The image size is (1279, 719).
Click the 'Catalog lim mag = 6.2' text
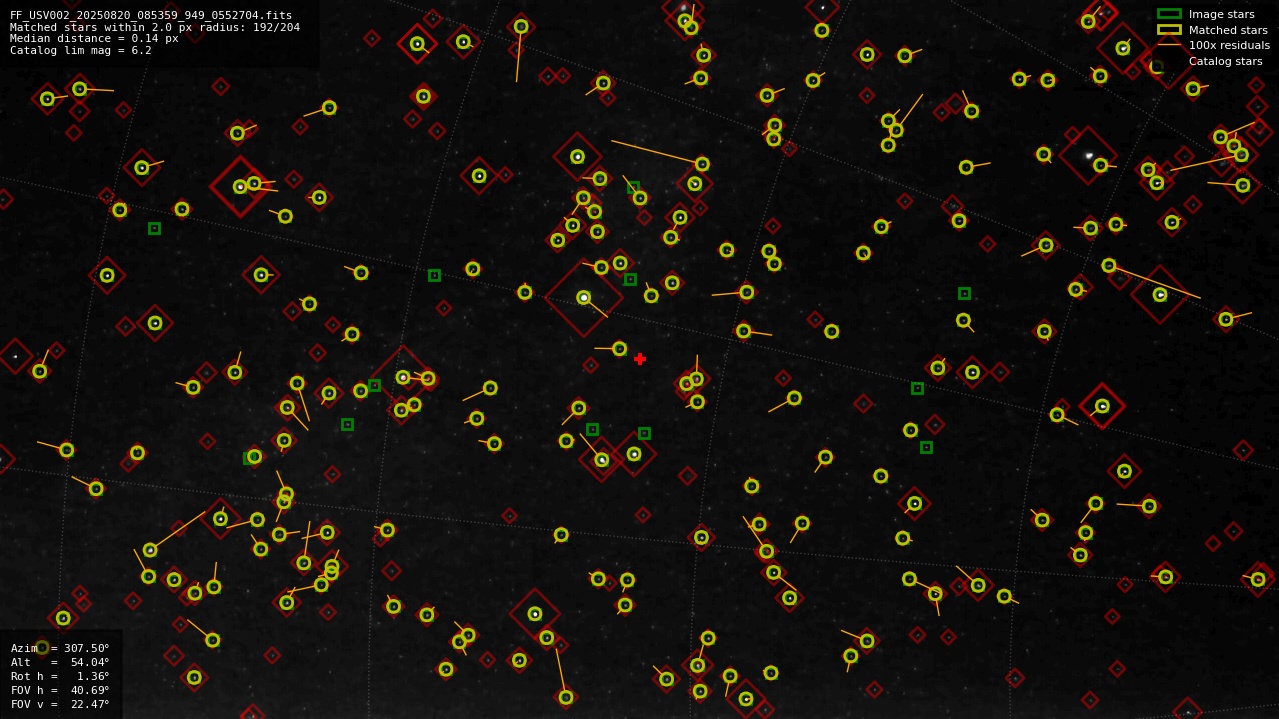click(x=81, y=50)
